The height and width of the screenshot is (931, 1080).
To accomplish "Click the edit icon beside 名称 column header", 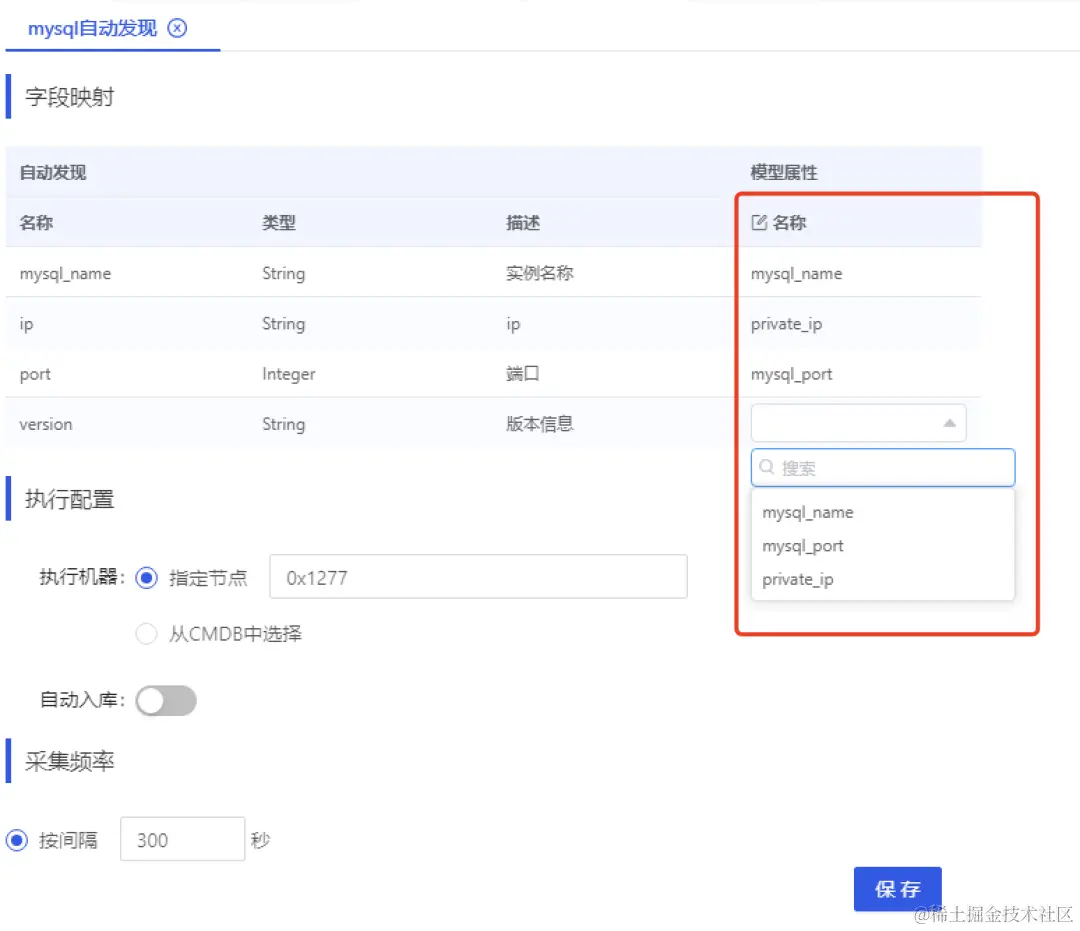I will [757, 222].
